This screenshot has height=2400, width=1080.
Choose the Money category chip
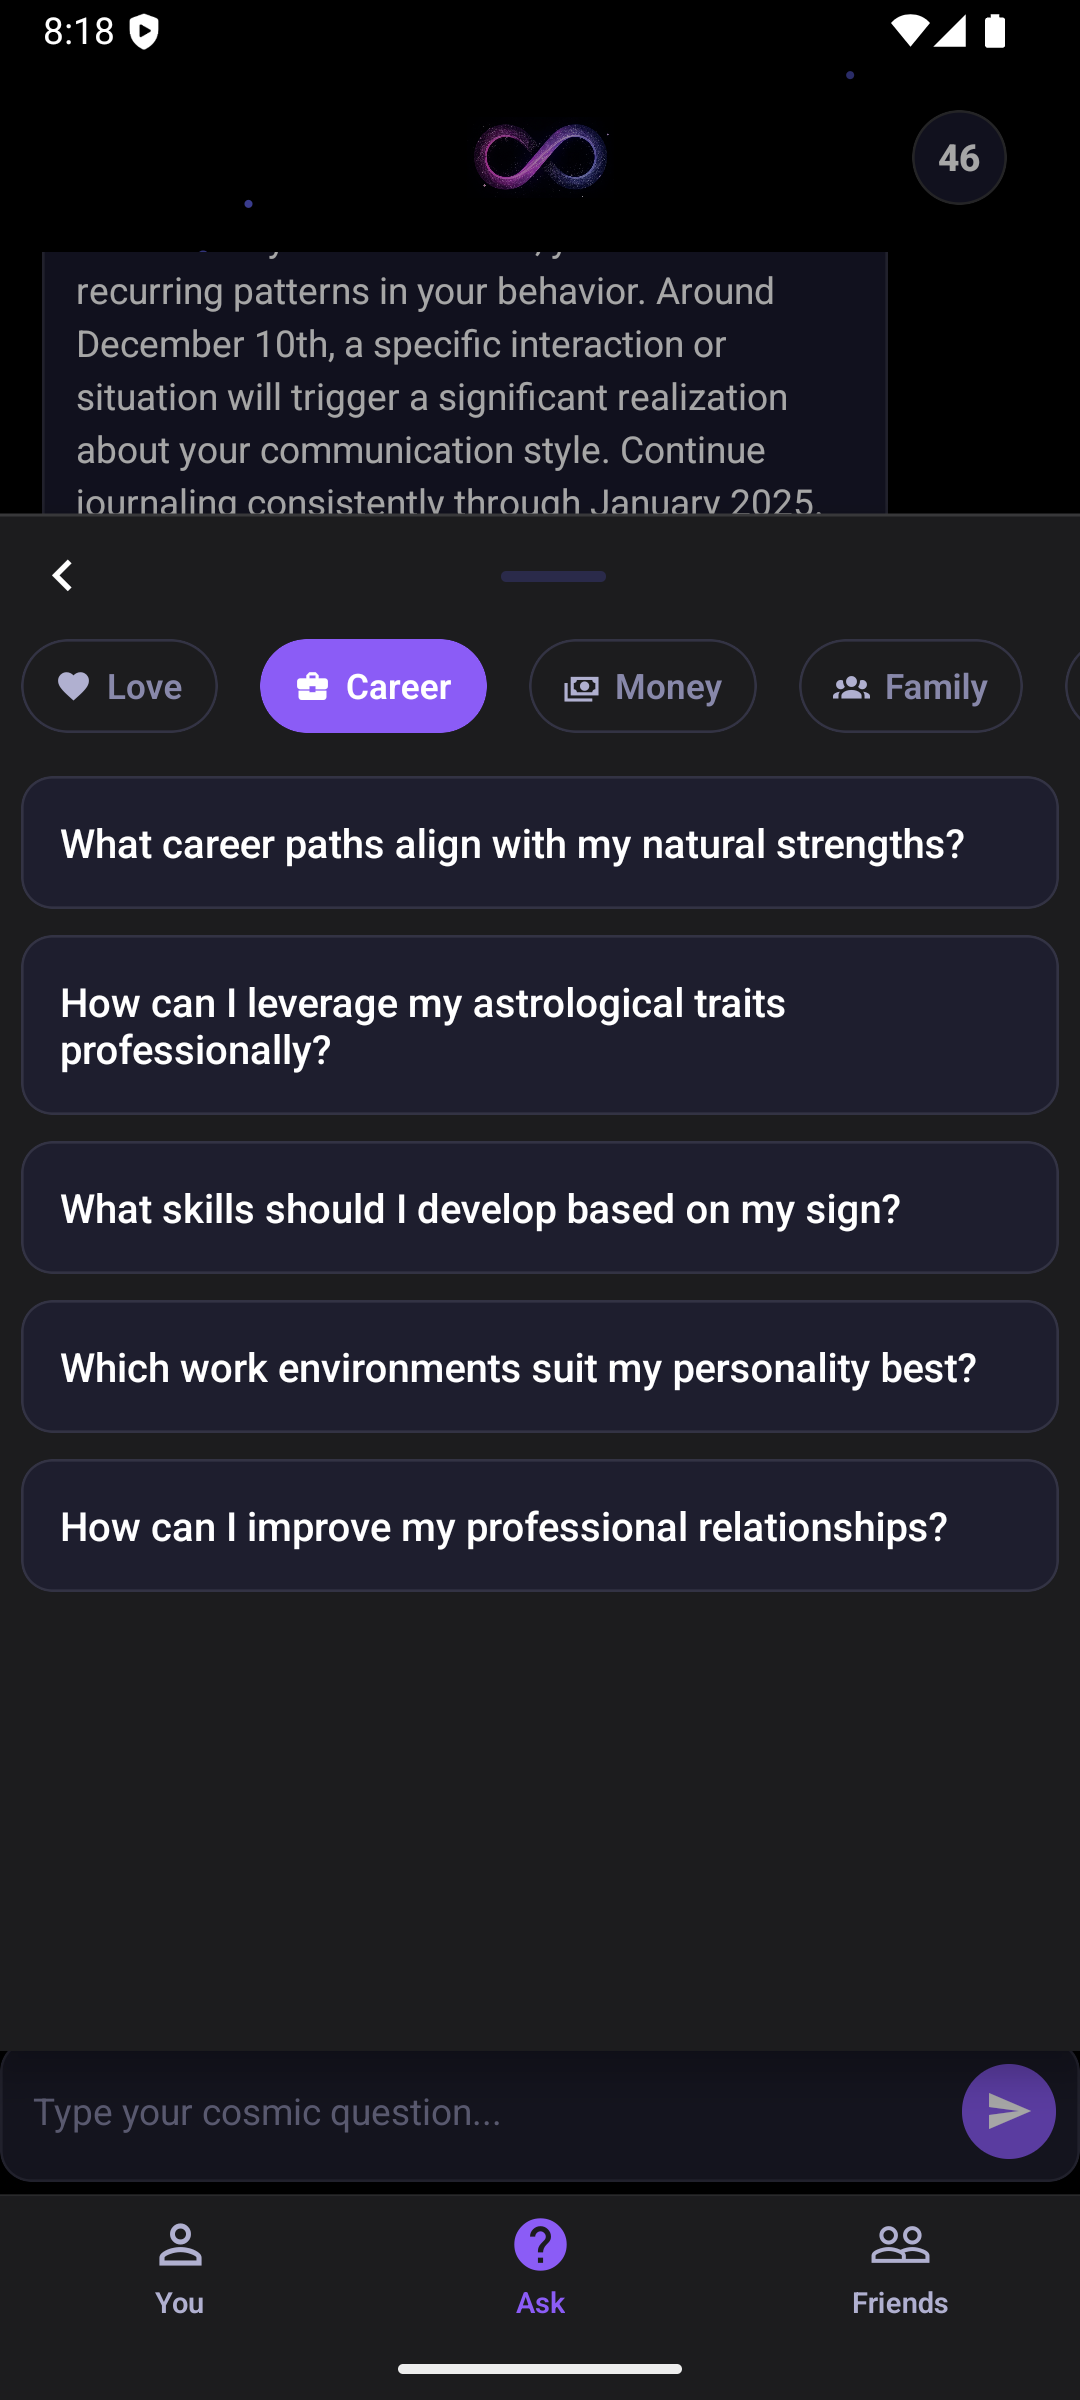[x=642, y=686]
